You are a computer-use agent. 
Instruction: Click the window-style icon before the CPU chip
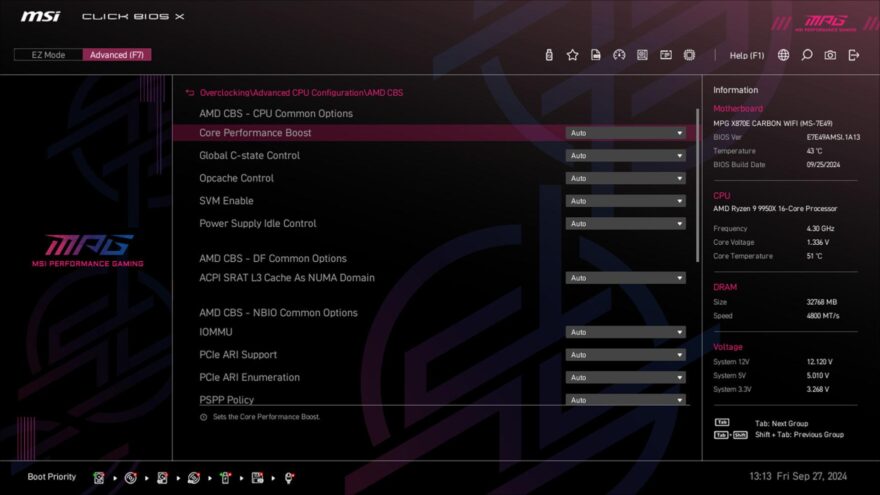(x=666, y=54)
